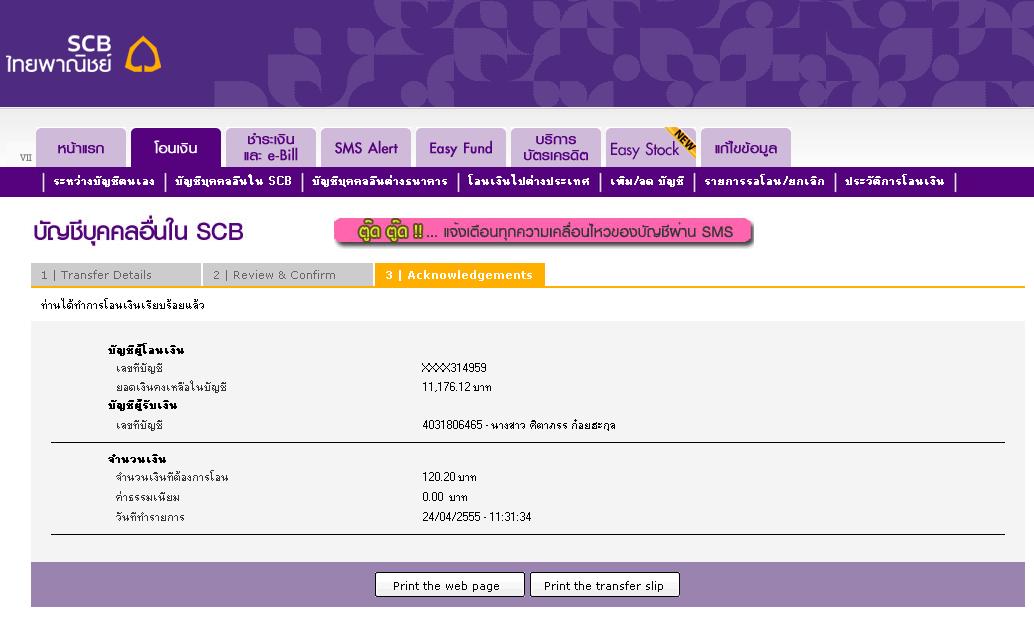Viewport: 1034px width, 626px height.
Task: Click the จำนวนเงินที่ต้องการโอน label
Action: (x=172, y=477)
